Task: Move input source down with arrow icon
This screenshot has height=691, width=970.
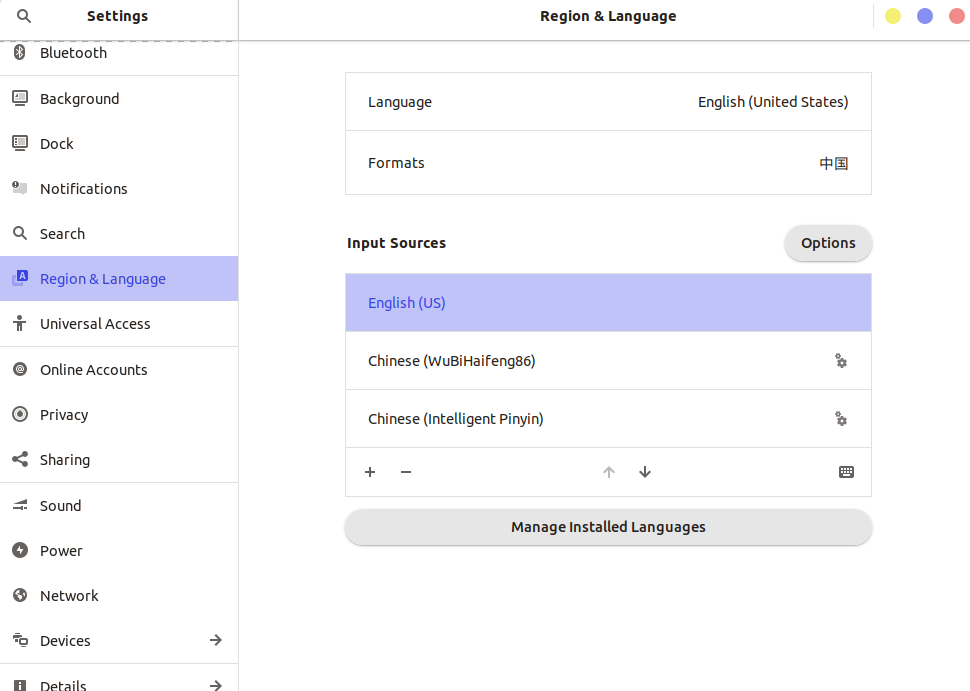Action: (x=645, y=472)
